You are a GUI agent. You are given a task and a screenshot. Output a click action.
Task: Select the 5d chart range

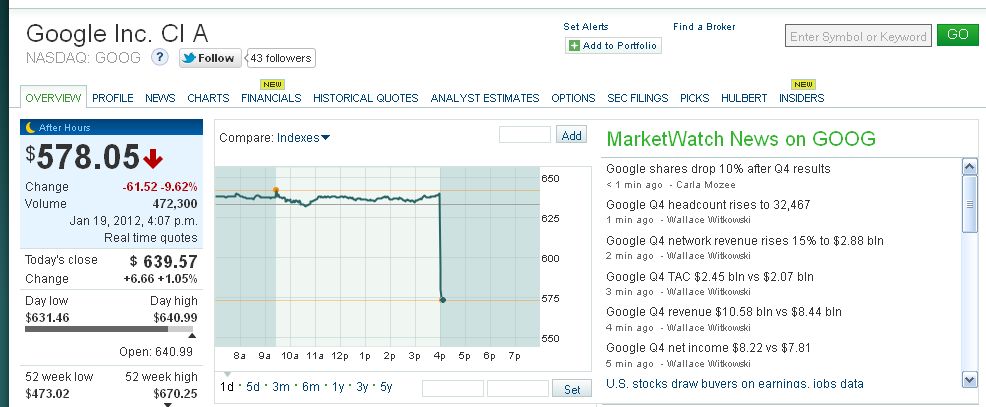(253, 387)
